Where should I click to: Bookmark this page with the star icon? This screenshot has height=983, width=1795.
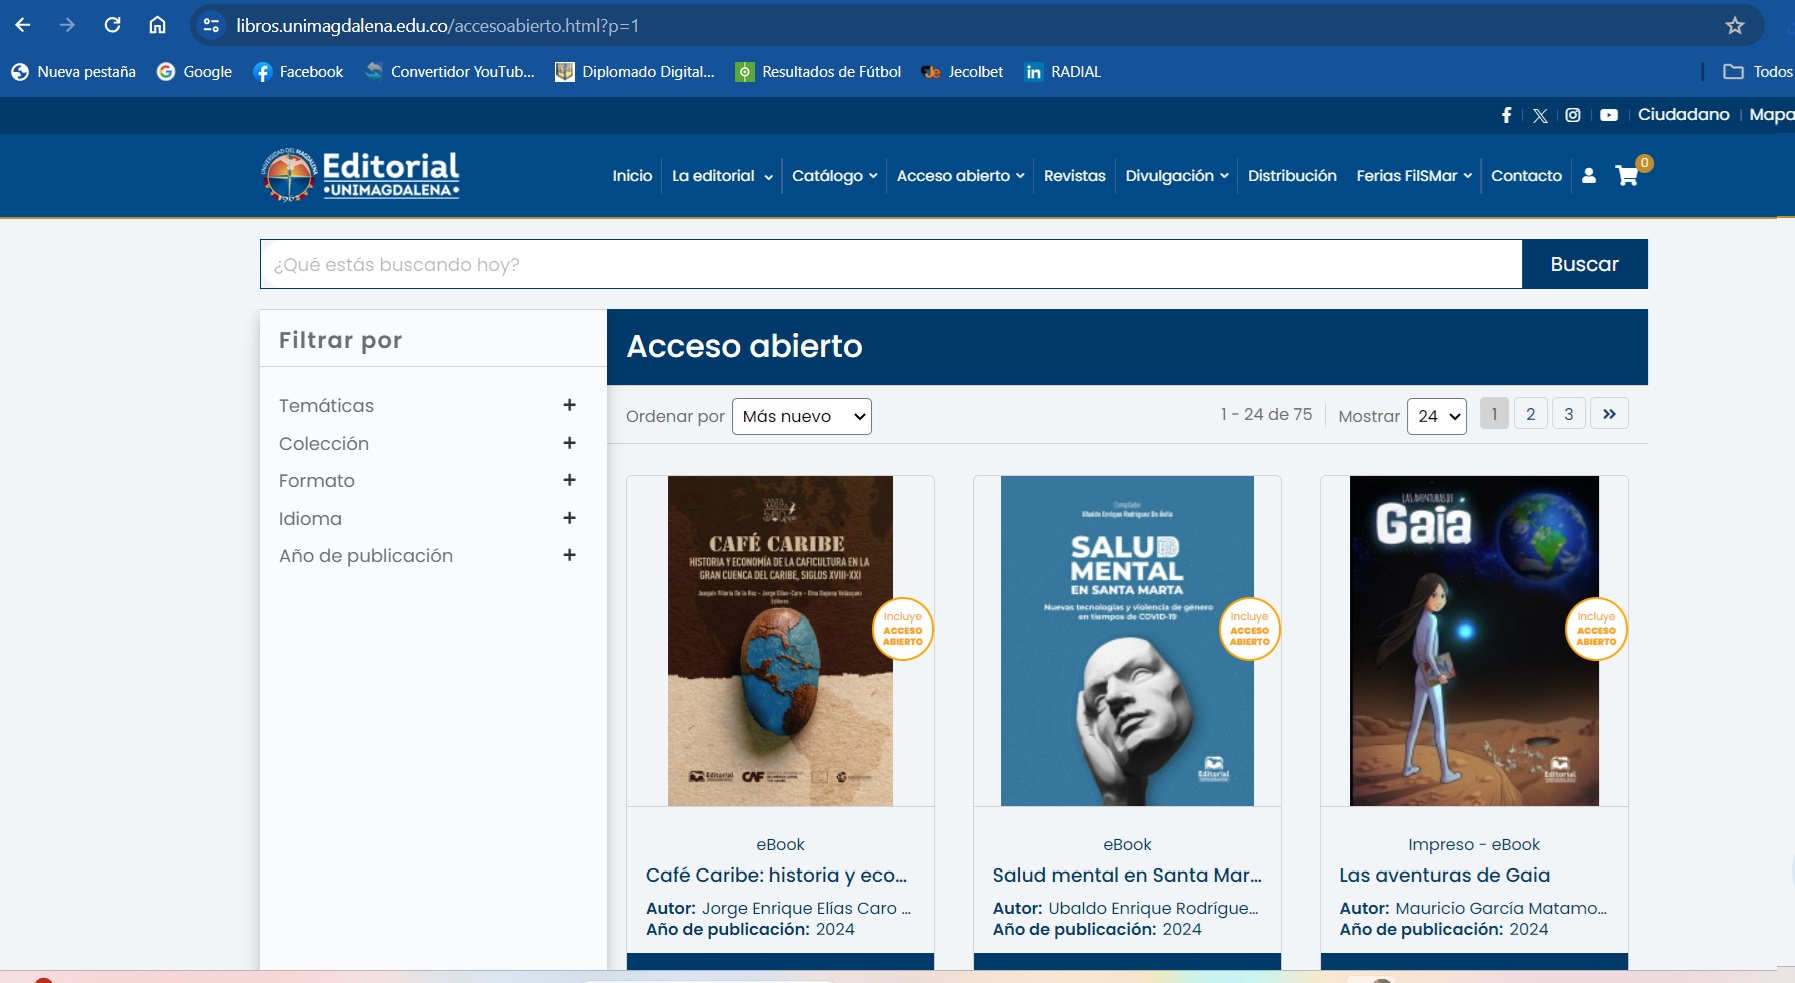[x=1735, y=26]
